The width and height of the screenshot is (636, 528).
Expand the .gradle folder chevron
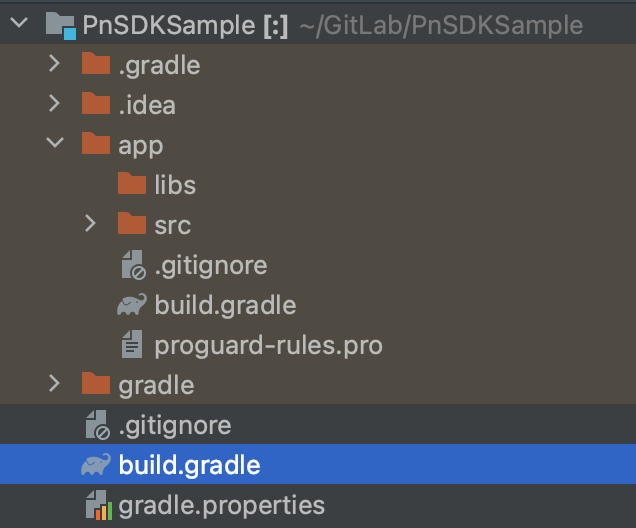point(54,64)
